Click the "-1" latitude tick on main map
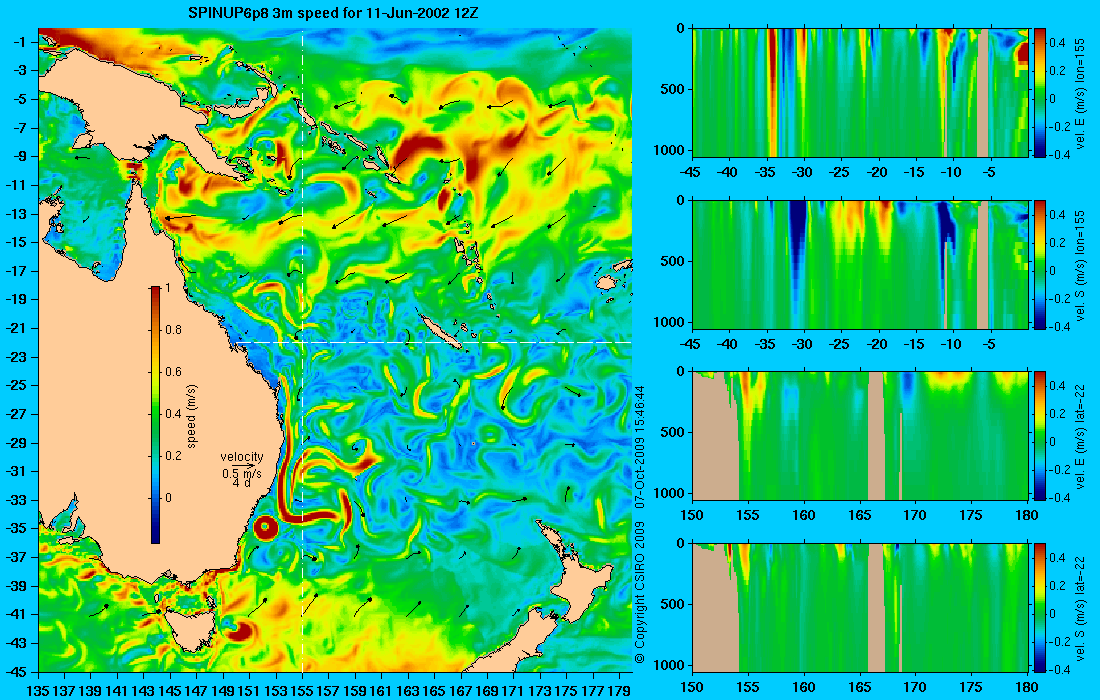 21,42
